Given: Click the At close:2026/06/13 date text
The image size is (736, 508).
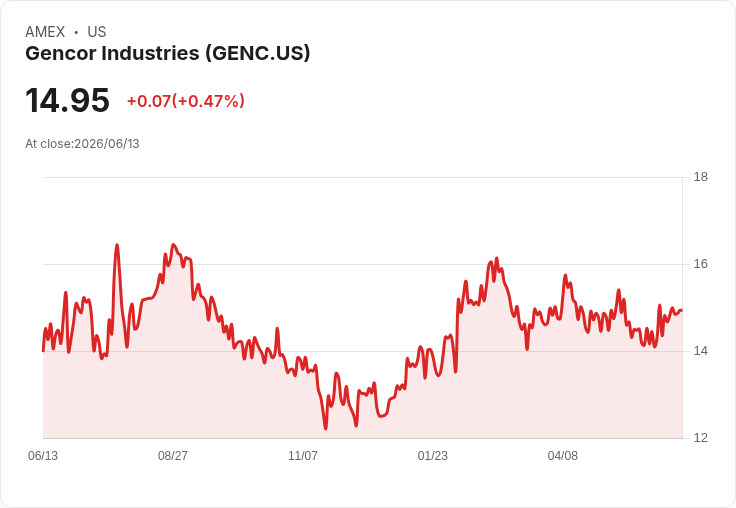Looking at the screenshot, I should tap(82, 144).
